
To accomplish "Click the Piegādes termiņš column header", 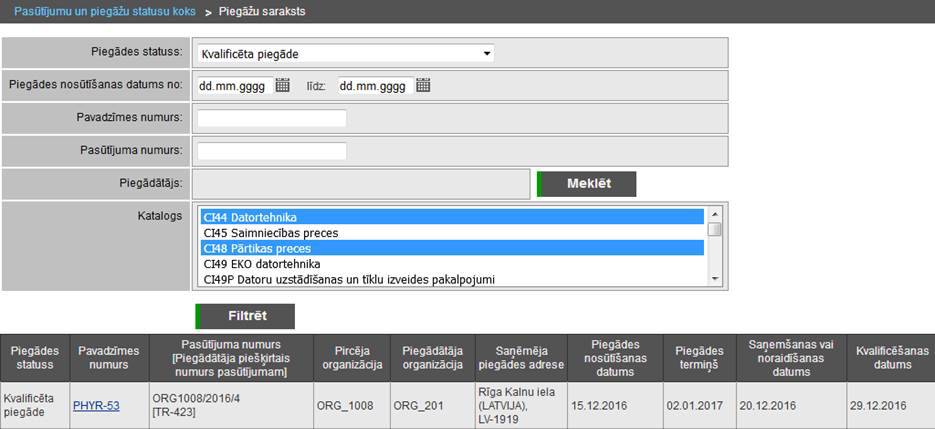I will [x=698, y=357].
